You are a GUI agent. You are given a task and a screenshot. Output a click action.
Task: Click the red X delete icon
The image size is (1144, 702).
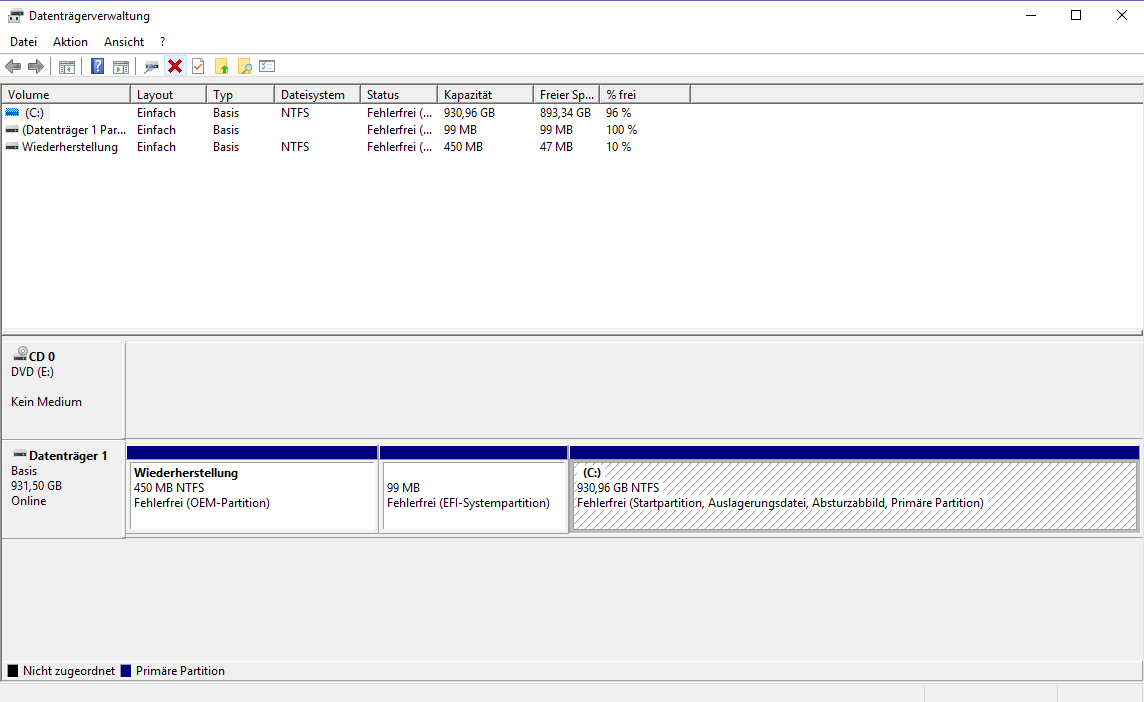(175, 66)
